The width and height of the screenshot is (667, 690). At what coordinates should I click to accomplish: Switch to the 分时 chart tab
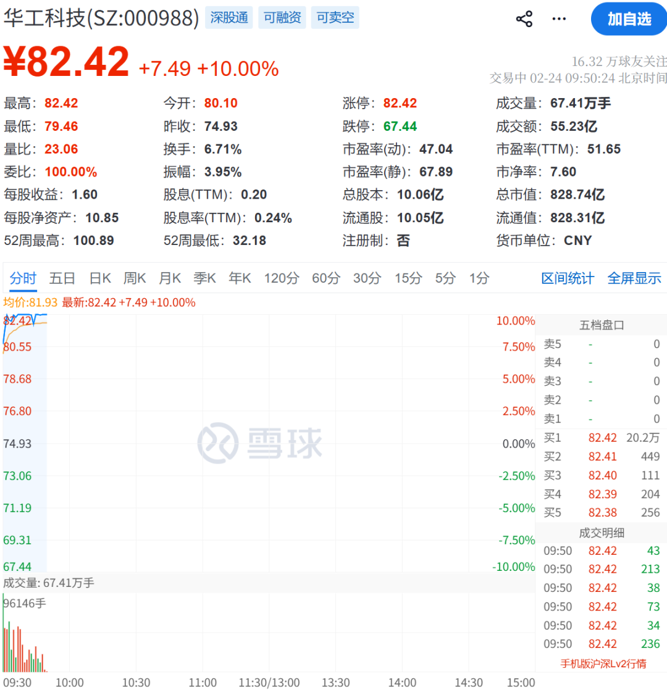pyautogui.click(x=23, y=278)
